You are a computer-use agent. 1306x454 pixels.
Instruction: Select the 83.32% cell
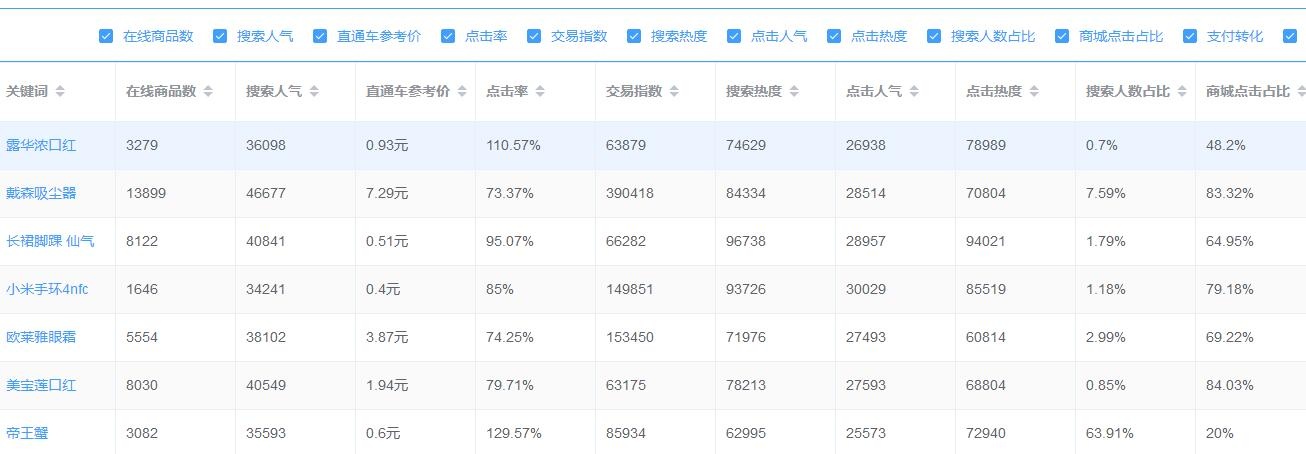click(1230, 193)
